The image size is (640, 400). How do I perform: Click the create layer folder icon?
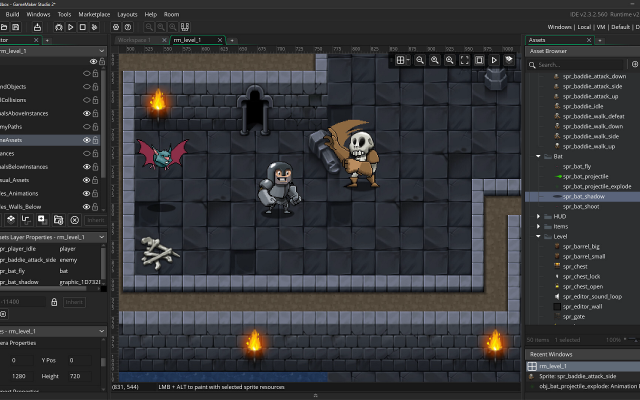58,220
